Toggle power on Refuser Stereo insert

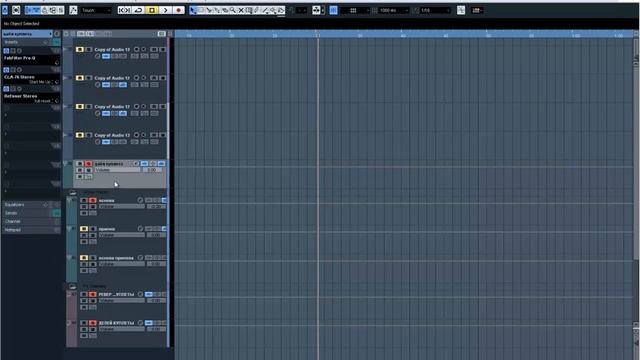click(6, 89)
